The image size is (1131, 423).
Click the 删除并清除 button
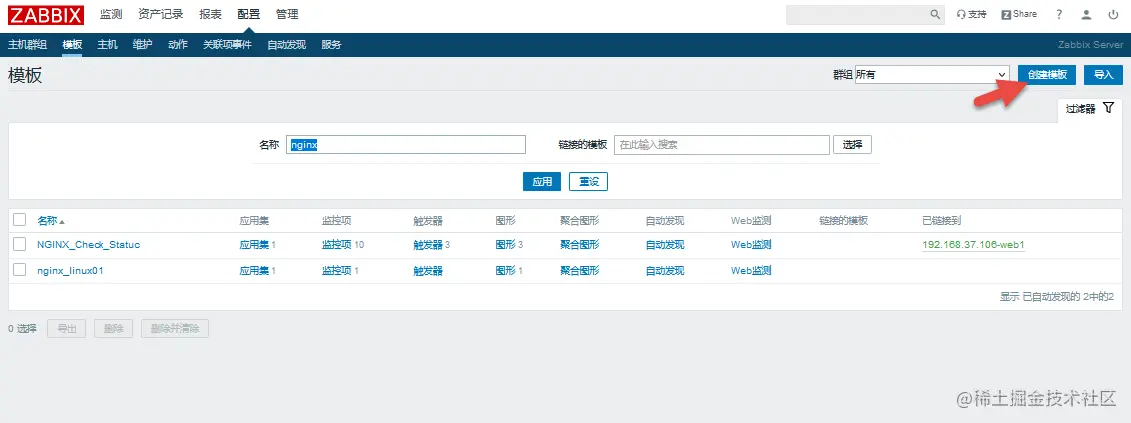(x=175, y=328)
